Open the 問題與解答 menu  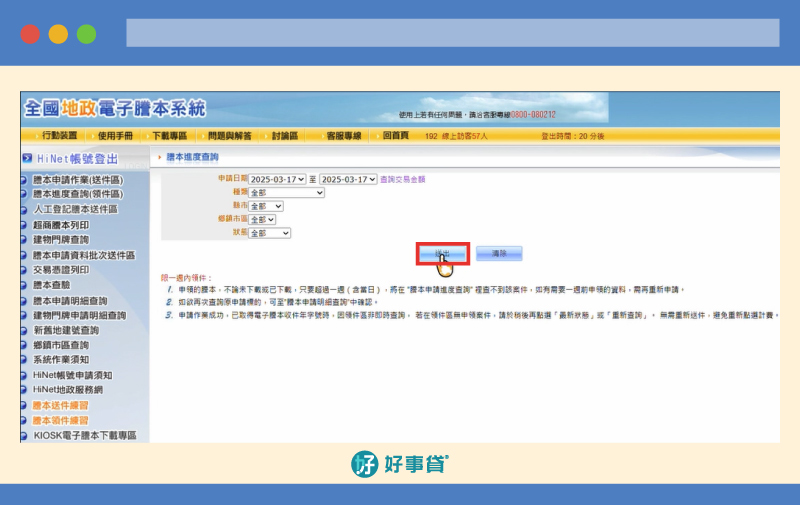click(227, 135)
